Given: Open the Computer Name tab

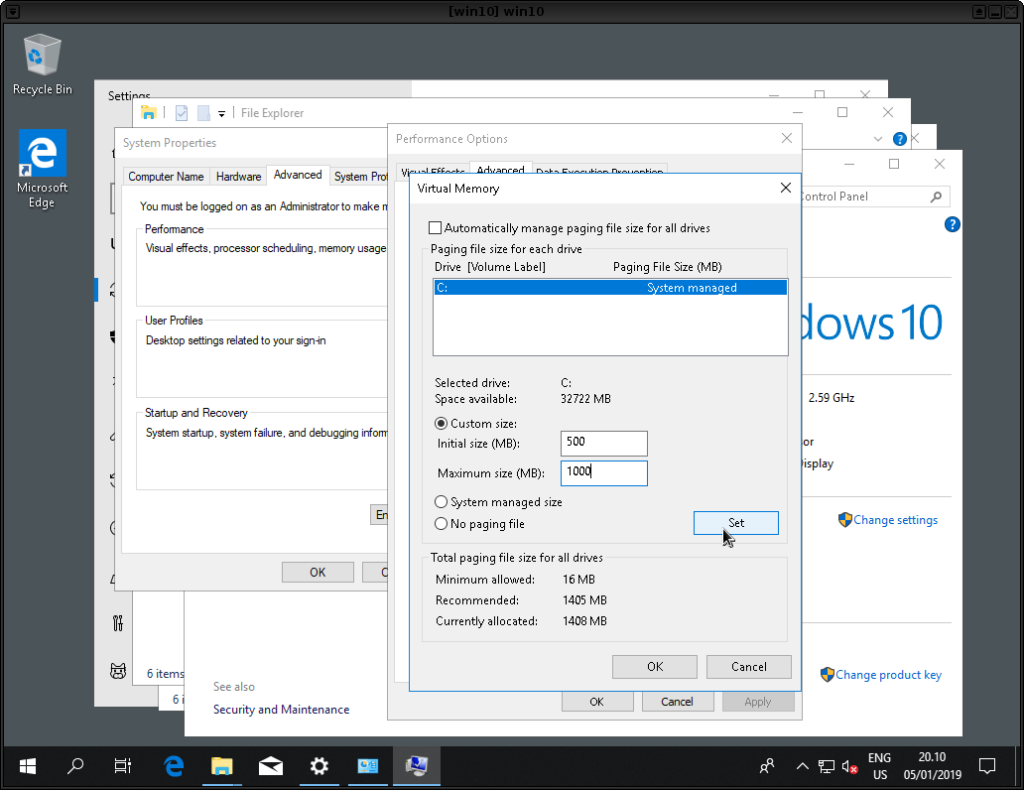Looking at the screenshot, I should pos(166,176).
